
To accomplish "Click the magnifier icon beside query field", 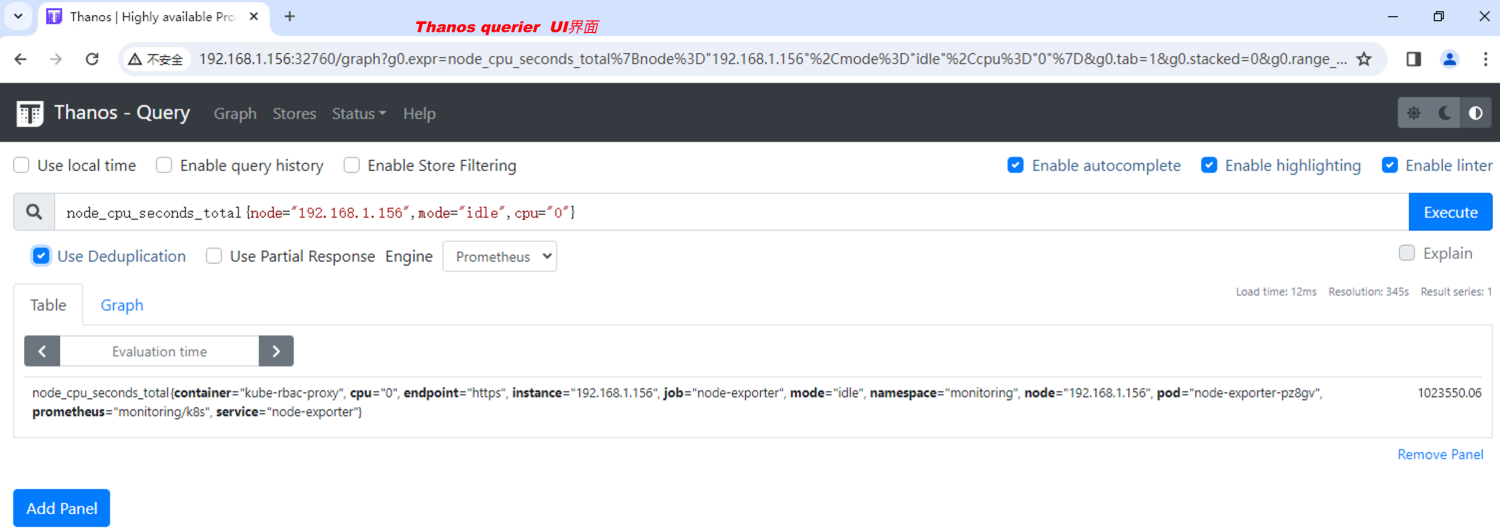I will point(34,212).
